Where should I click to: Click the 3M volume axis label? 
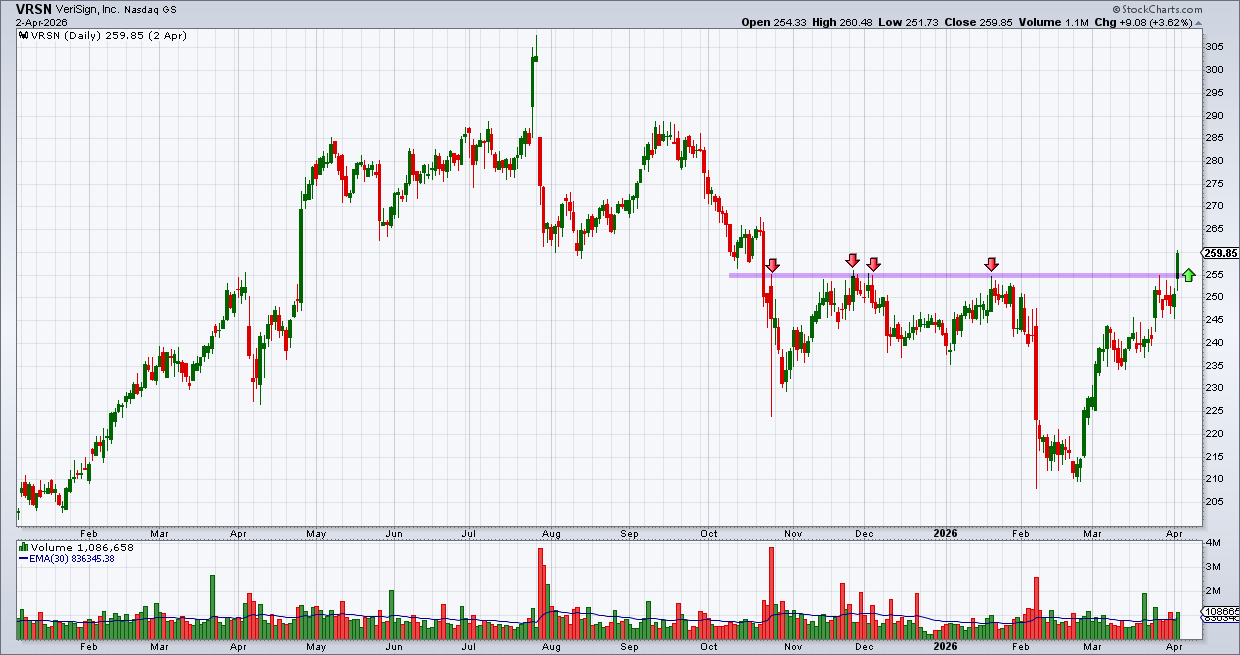click(x=1212, y=567)
